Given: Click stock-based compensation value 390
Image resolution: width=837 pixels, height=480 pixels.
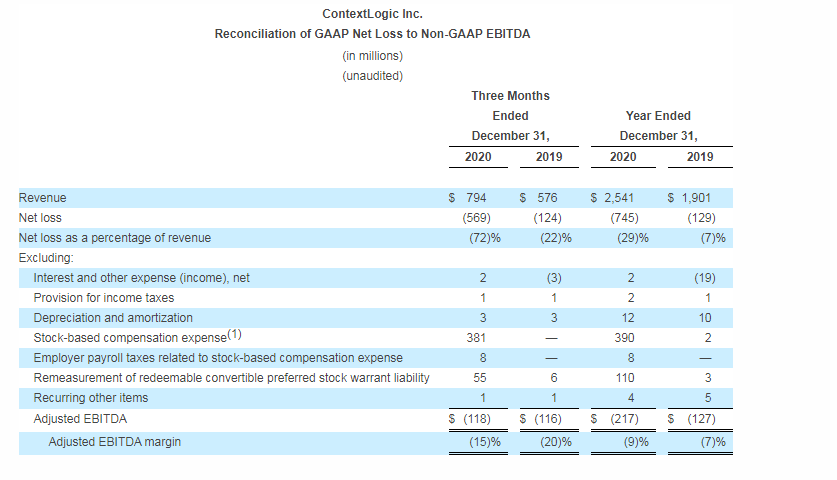Looking at the screenshot, I should point(624,338).
